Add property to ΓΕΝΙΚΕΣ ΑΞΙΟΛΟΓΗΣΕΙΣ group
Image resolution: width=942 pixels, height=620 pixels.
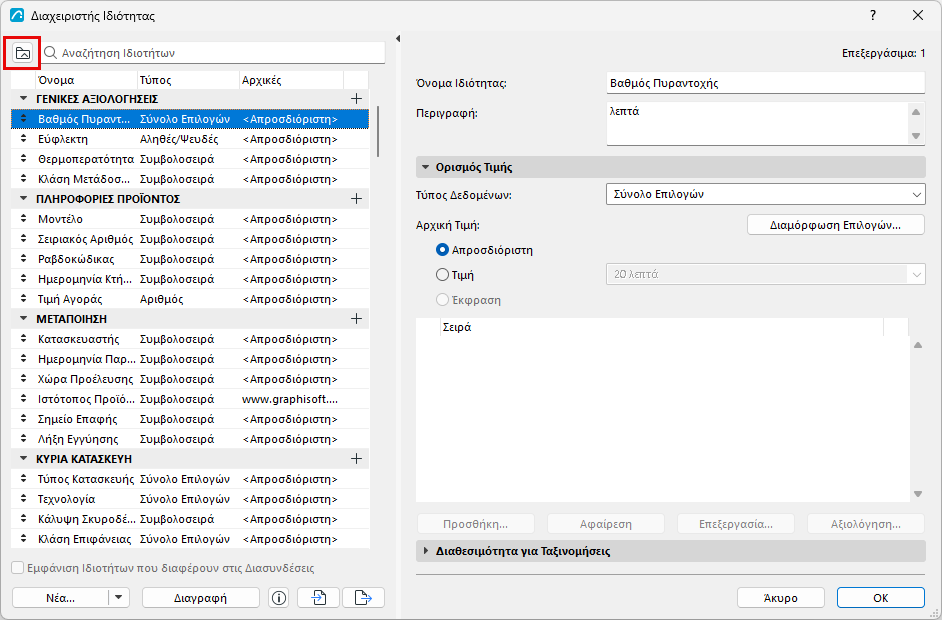click(x=356, y=99)
